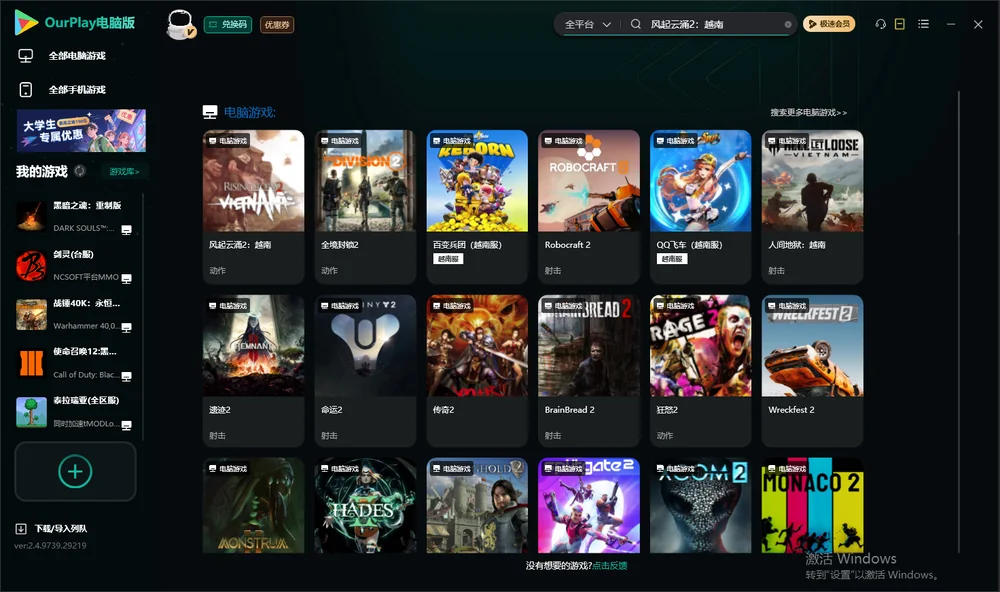
Task: Open the 传奇2 game card
Action: click(477, 371)
